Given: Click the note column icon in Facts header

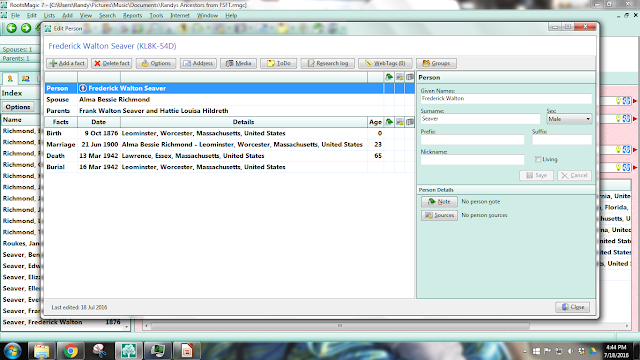Looking at the screenshot, I should coord(389,122).
